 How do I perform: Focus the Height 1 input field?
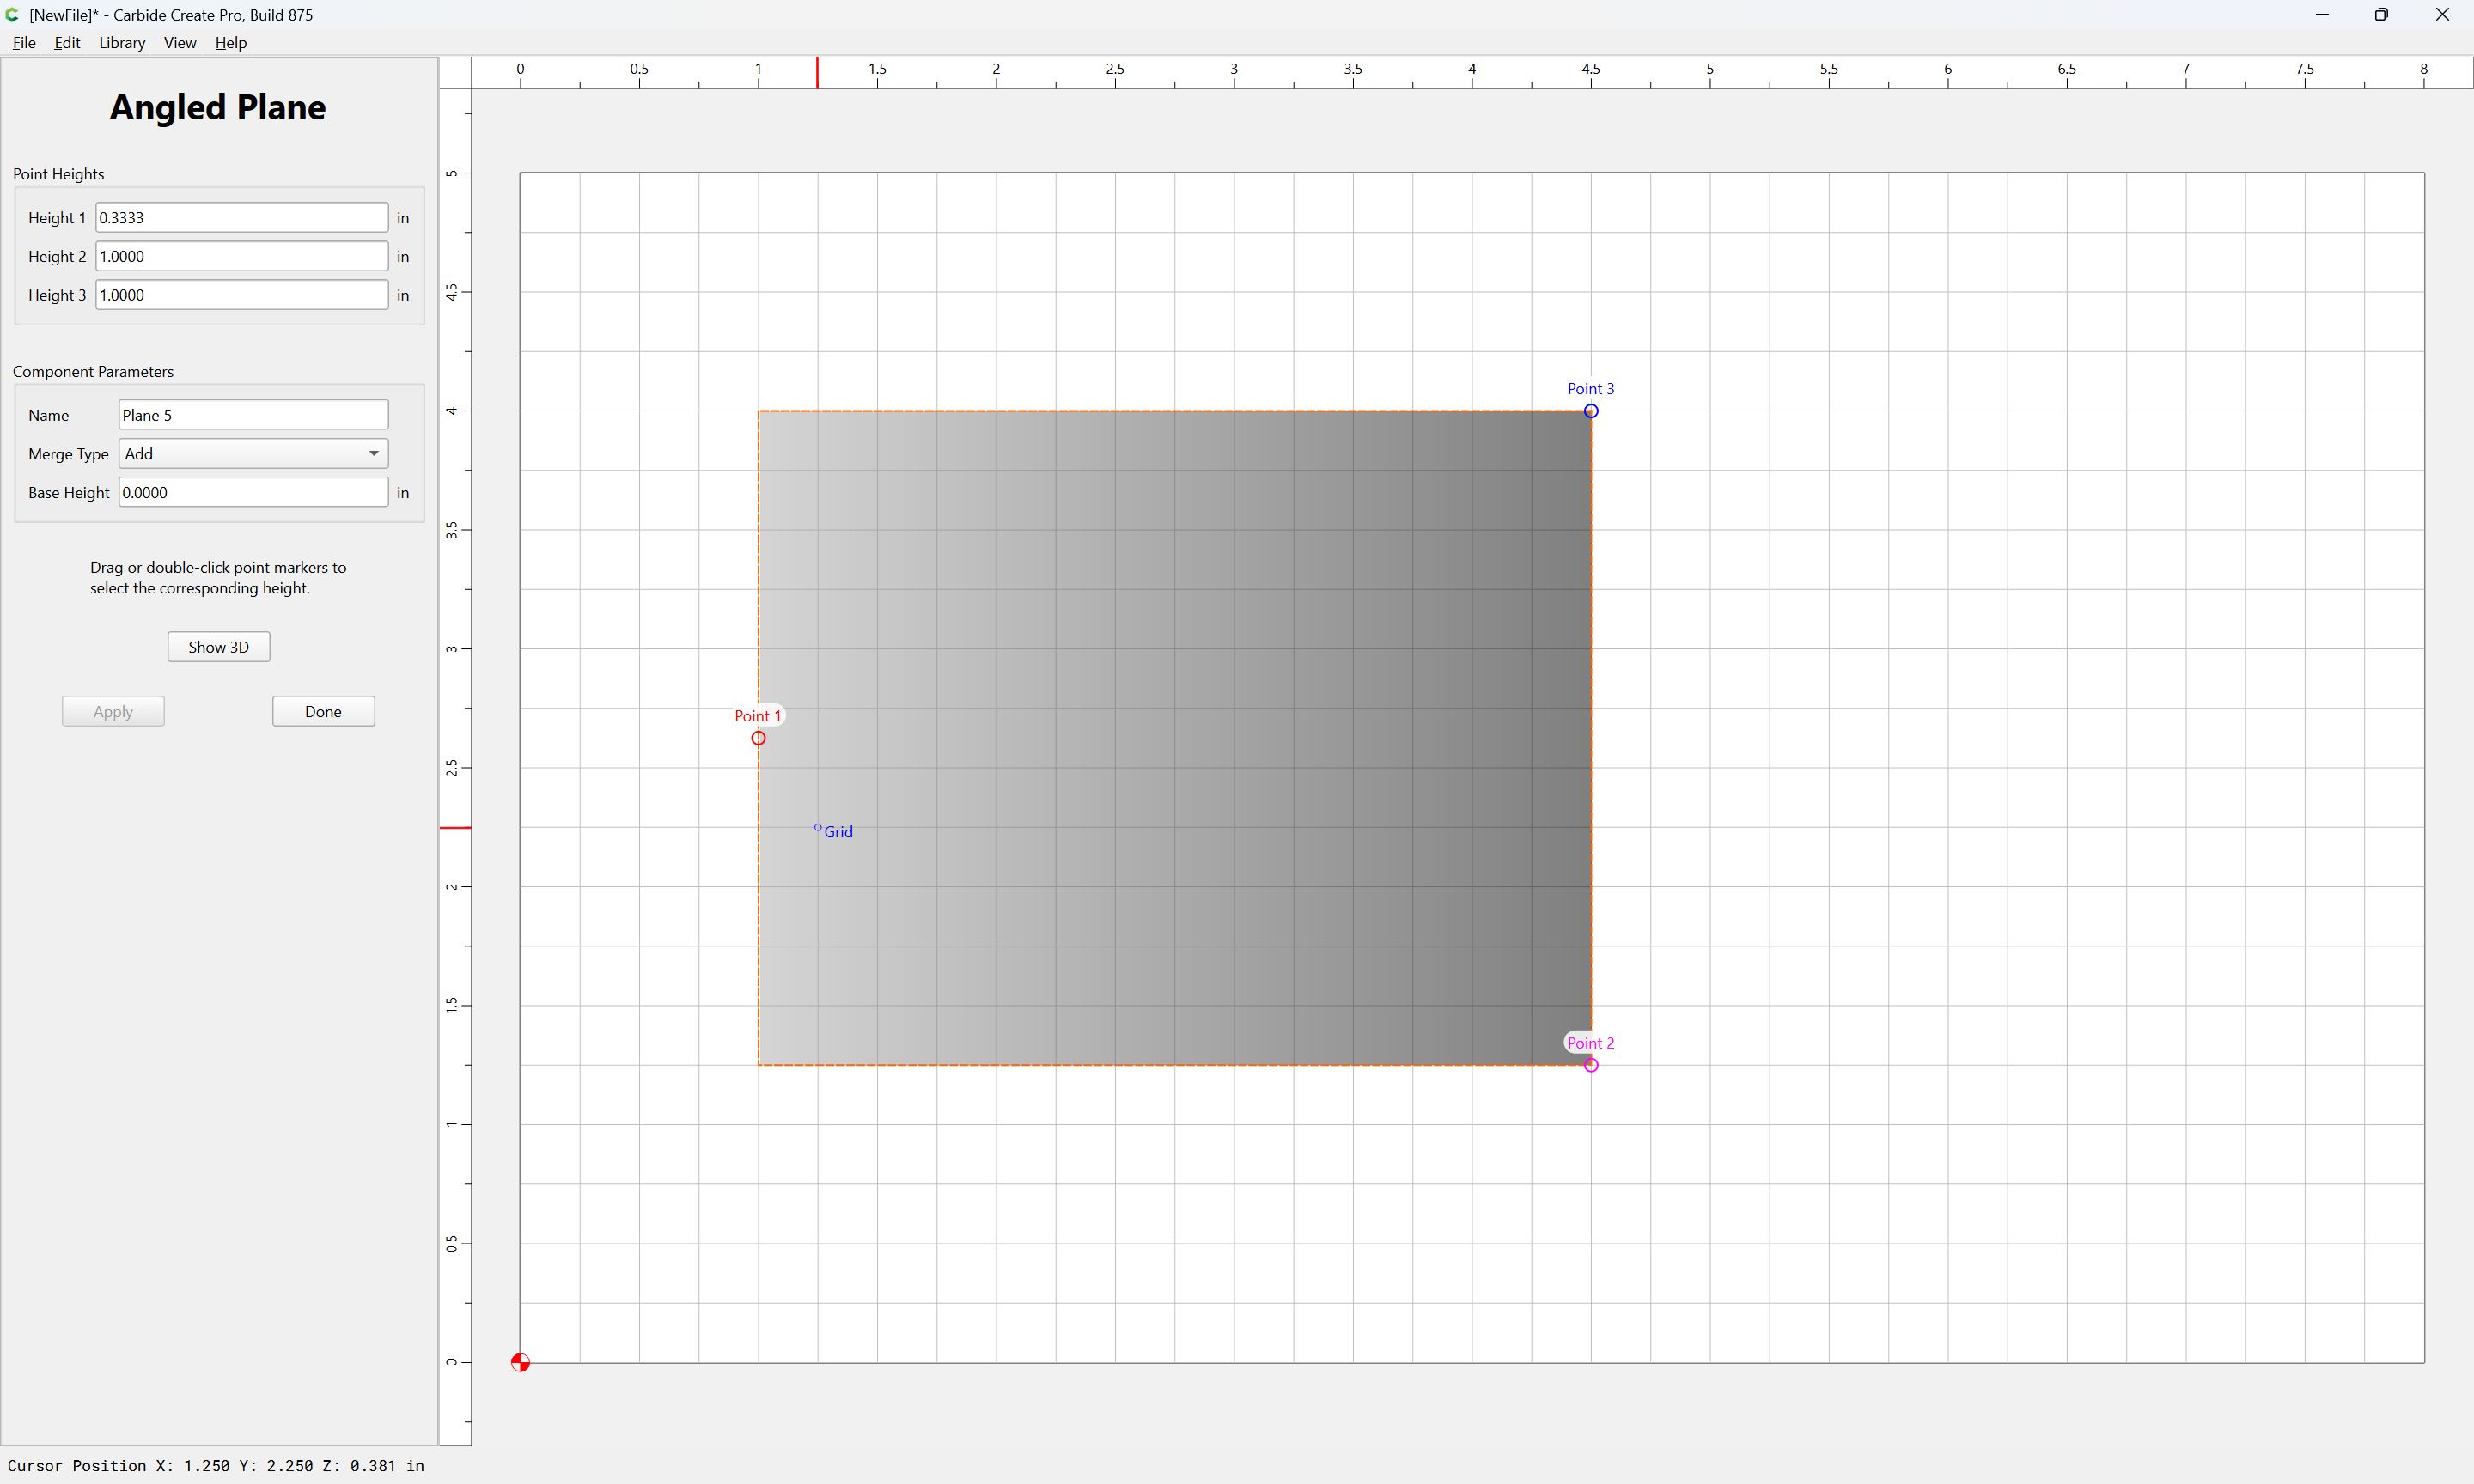click(242, 218)
